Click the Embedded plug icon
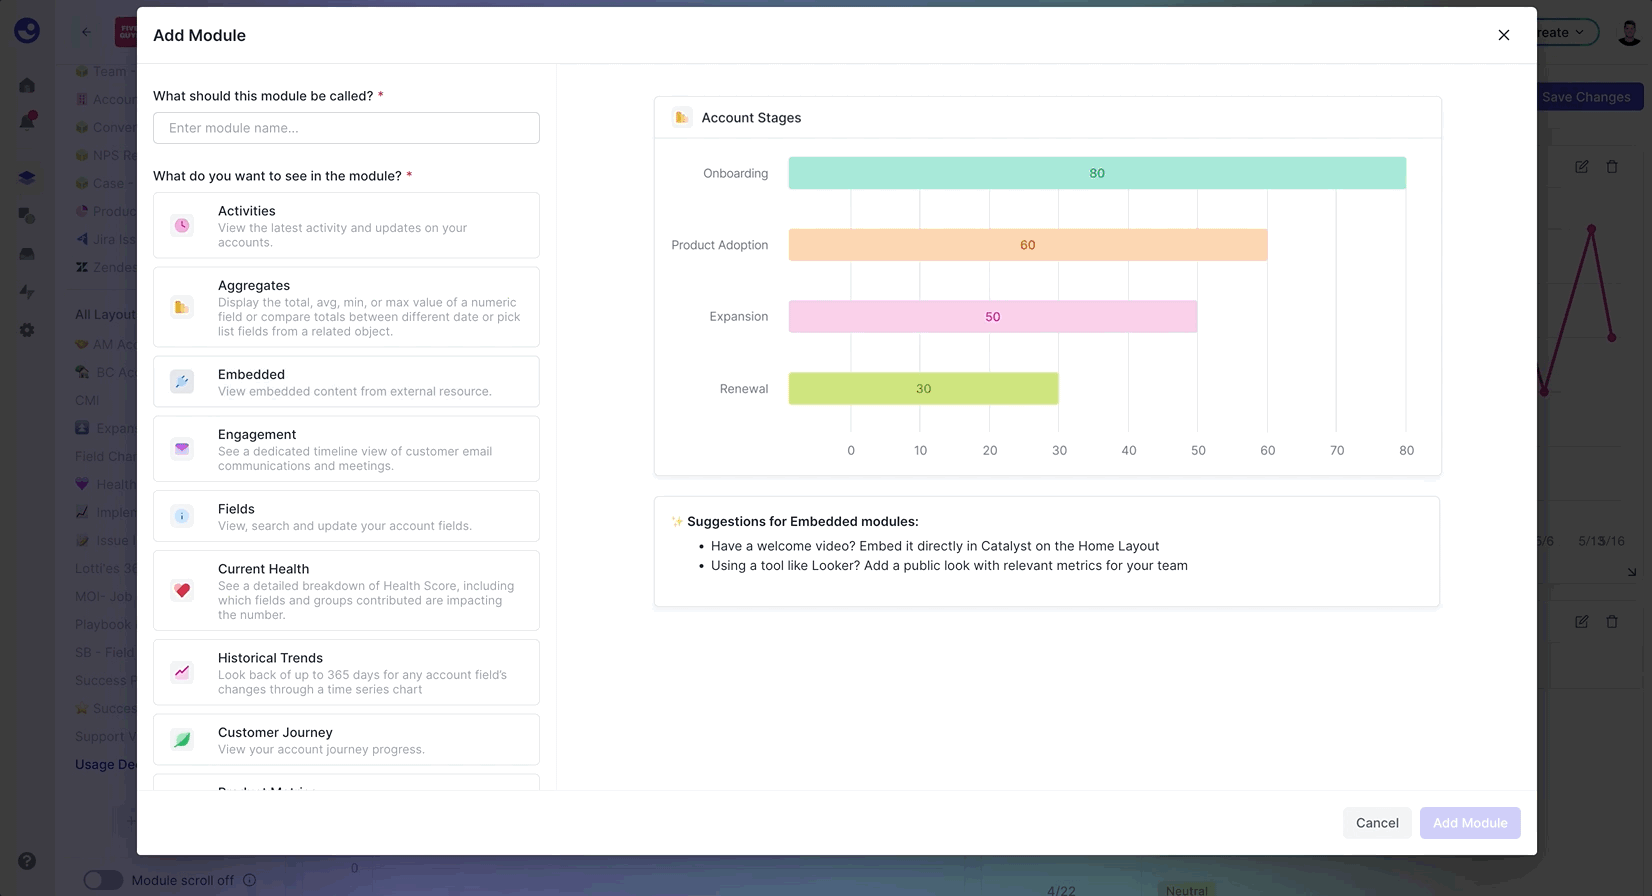This screenshot has width=1652, height=896. [182, 382]
